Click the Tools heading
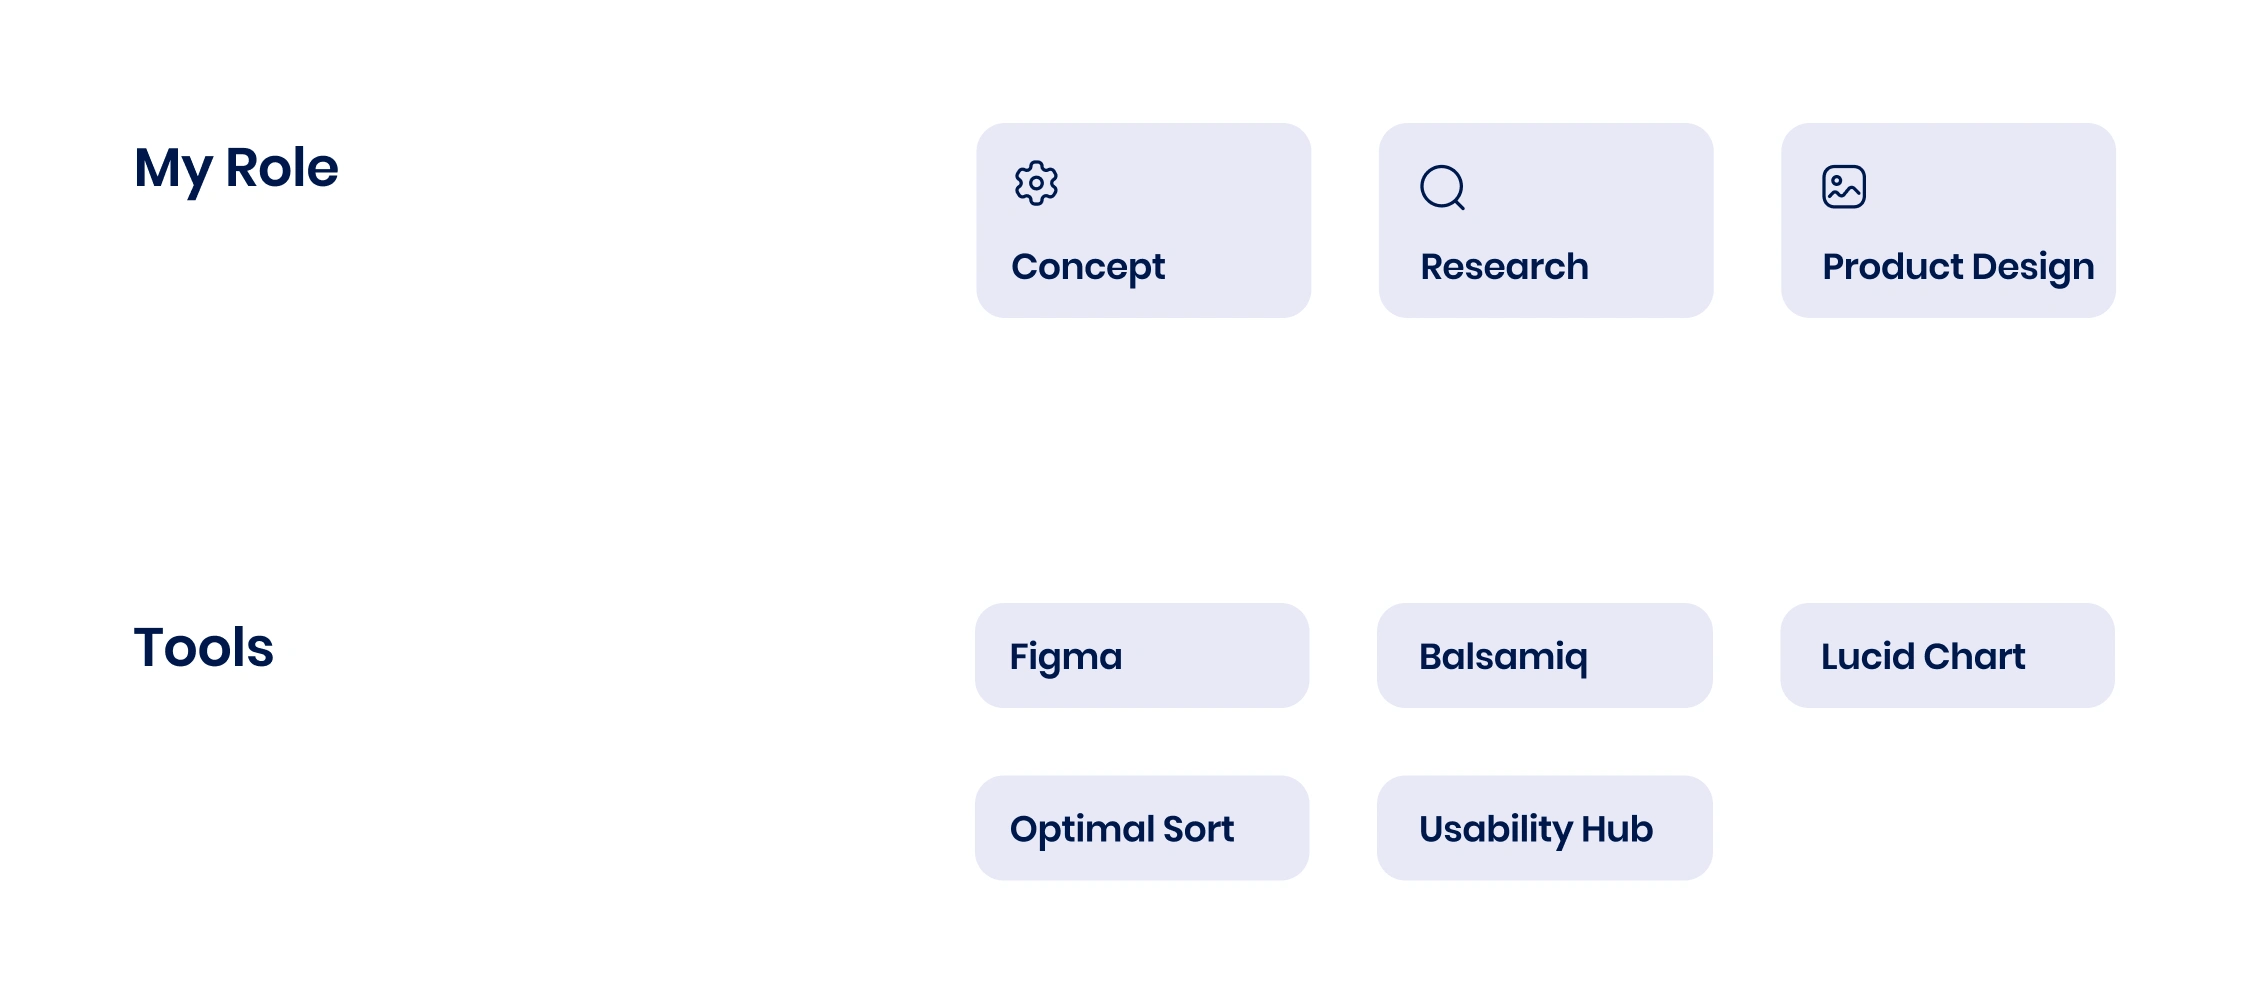The width and height of the screenshot is (2250, 1005). pyautogui.click(x=203, y=647)
